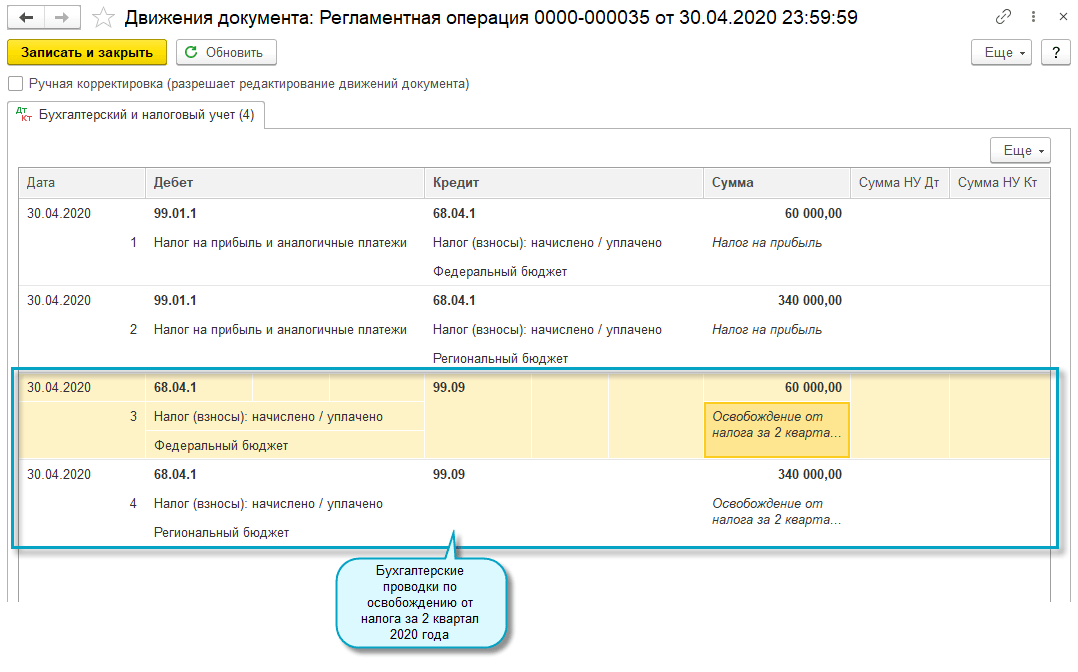Image resolution: width=1078 pixels, height=672 pixels.
Task: Open Еще dropdown above the postings table
Action: [1020, 150]
